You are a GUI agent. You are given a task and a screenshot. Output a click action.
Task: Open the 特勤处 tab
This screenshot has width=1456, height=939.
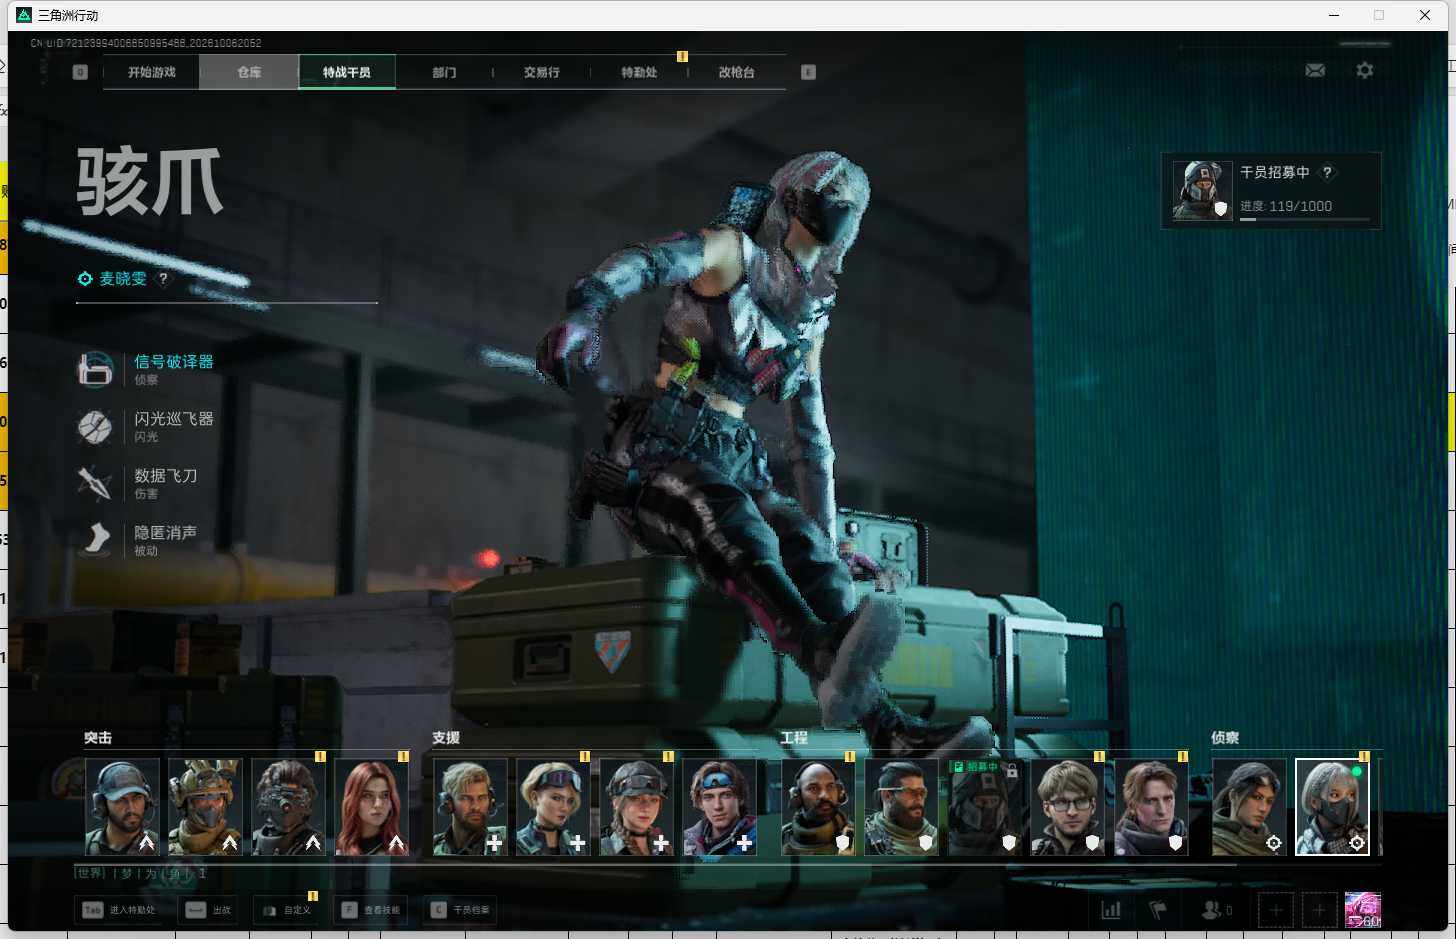click(639, 72)
